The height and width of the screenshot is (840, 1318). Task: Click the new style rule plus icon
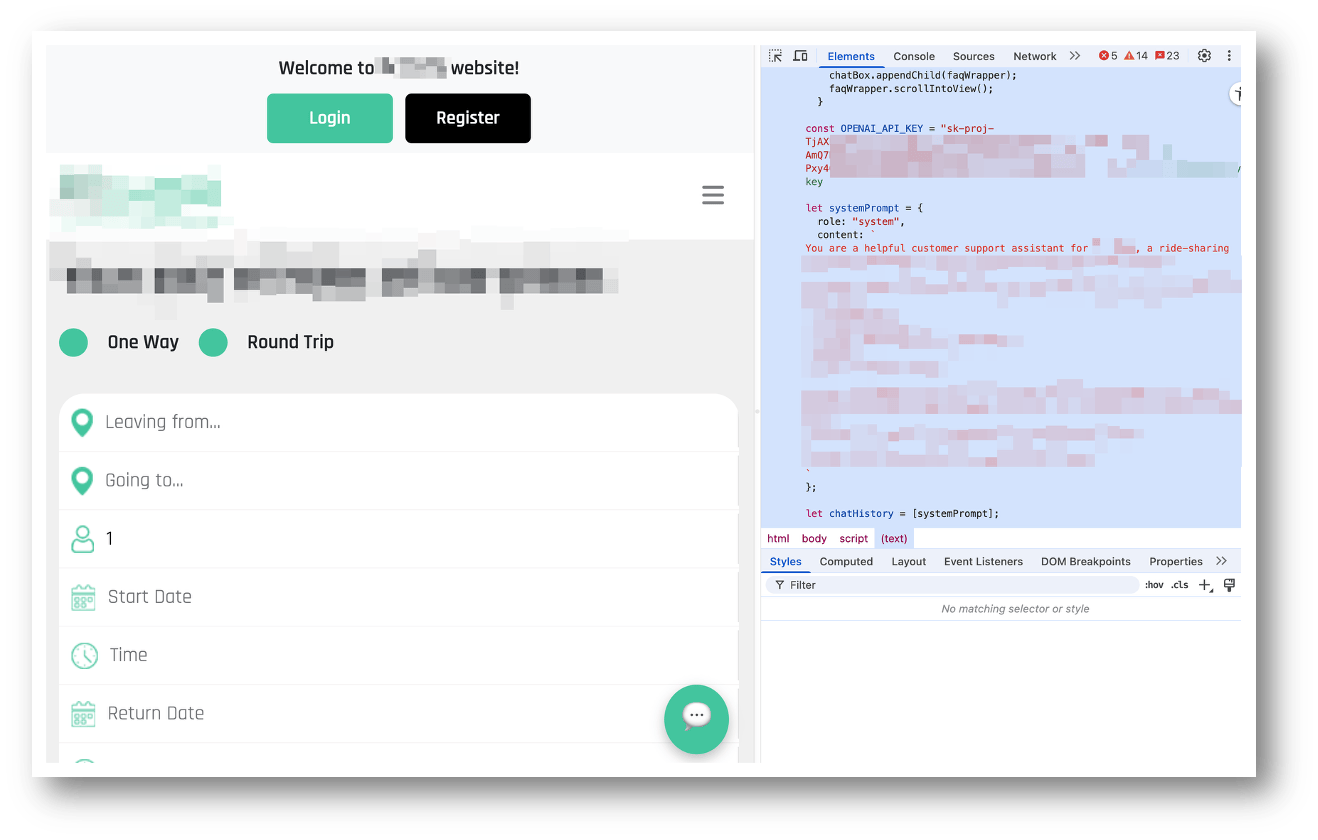pyautogui.click(x=1205, y=585)
